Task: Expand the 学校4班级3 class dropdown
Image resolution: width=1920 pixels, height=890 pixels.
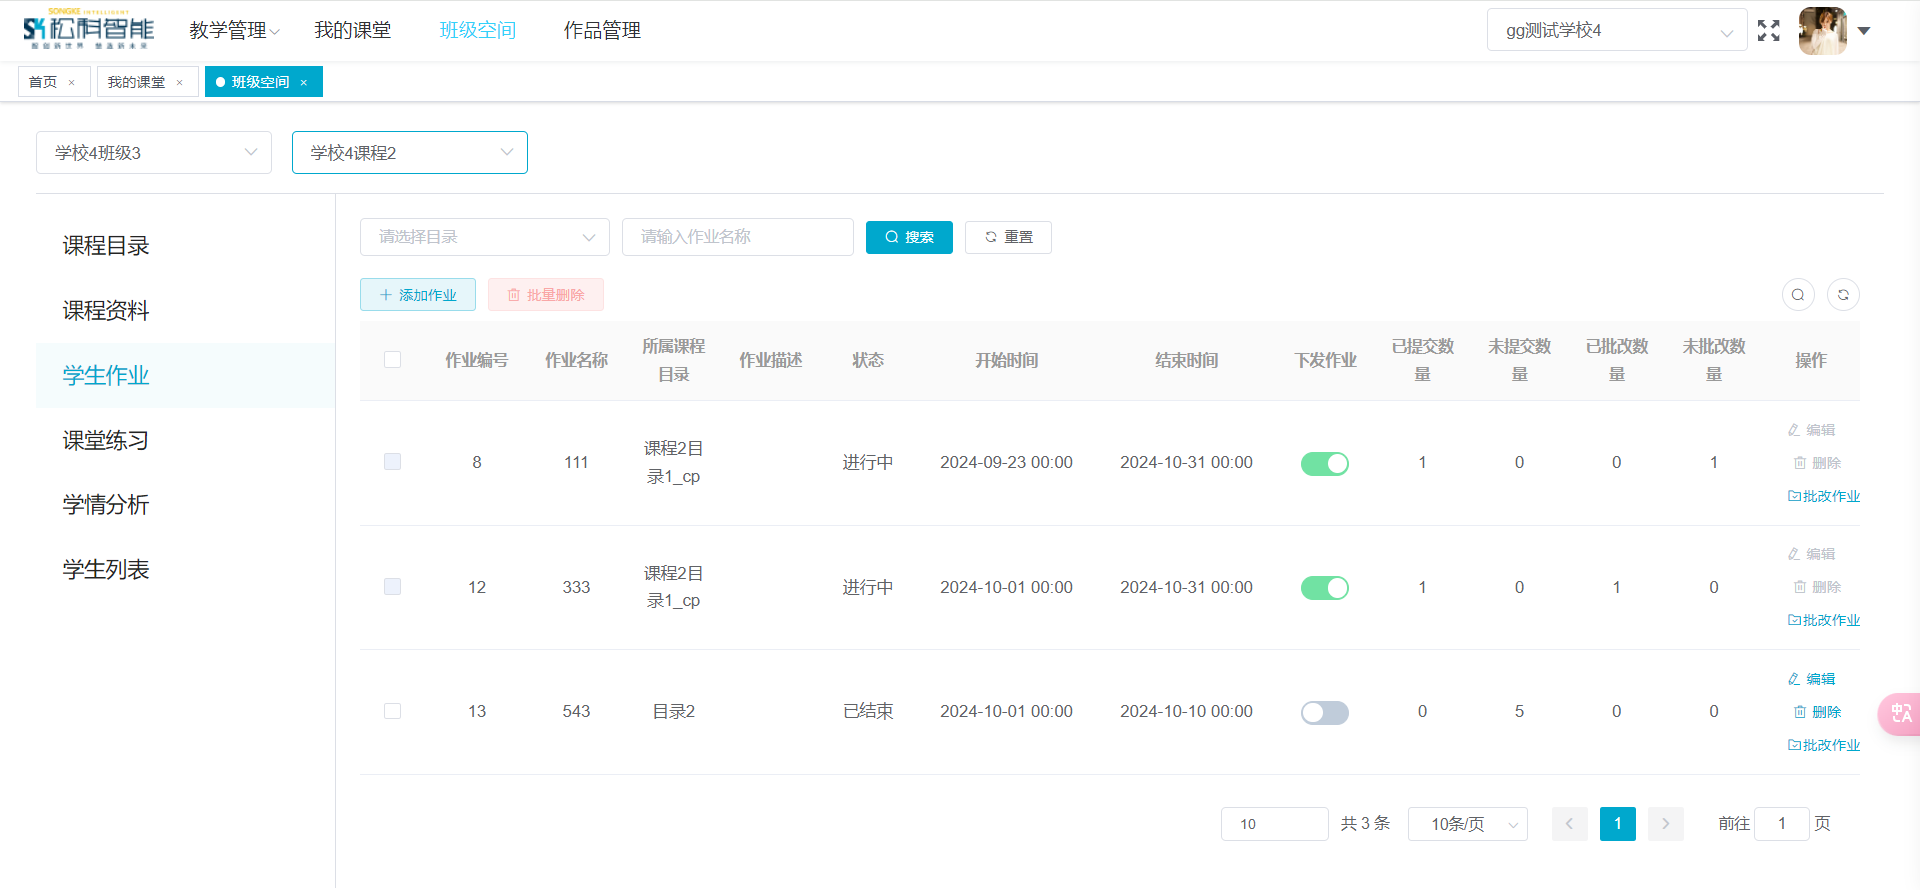Action: coord(154,153)
